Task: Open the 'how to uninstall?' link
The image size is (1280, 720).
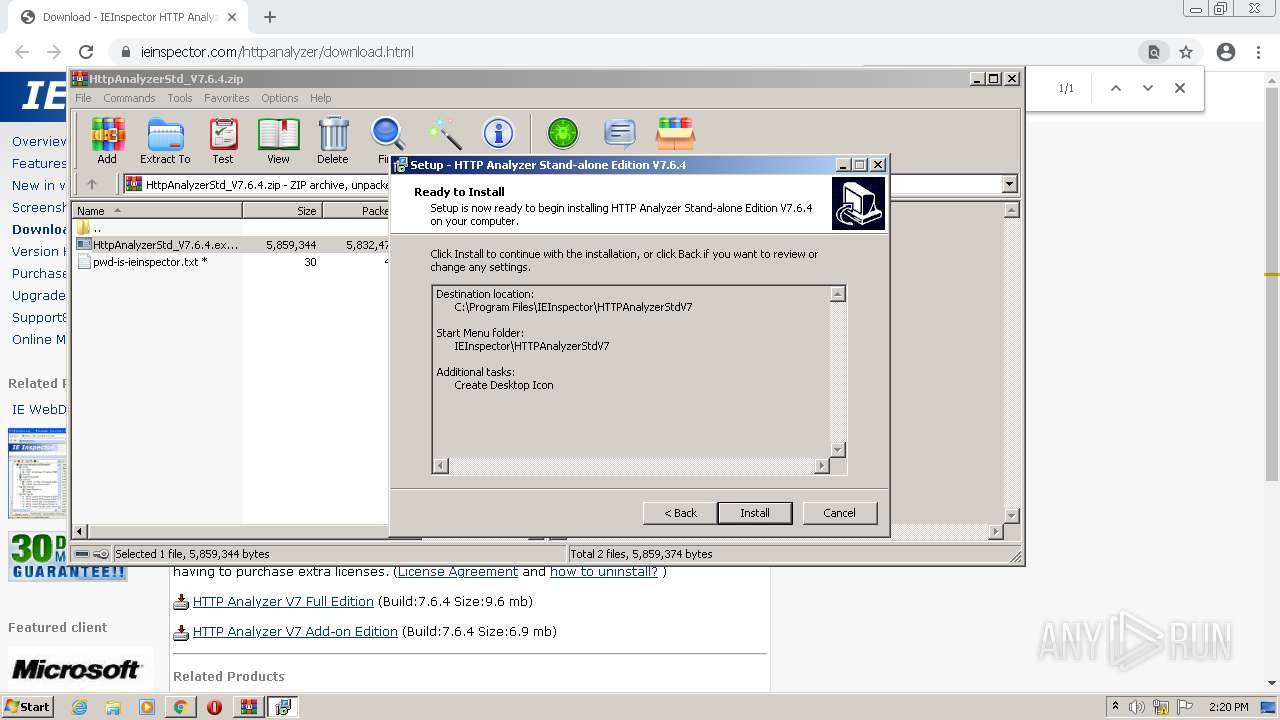Action: pos(604,572)
